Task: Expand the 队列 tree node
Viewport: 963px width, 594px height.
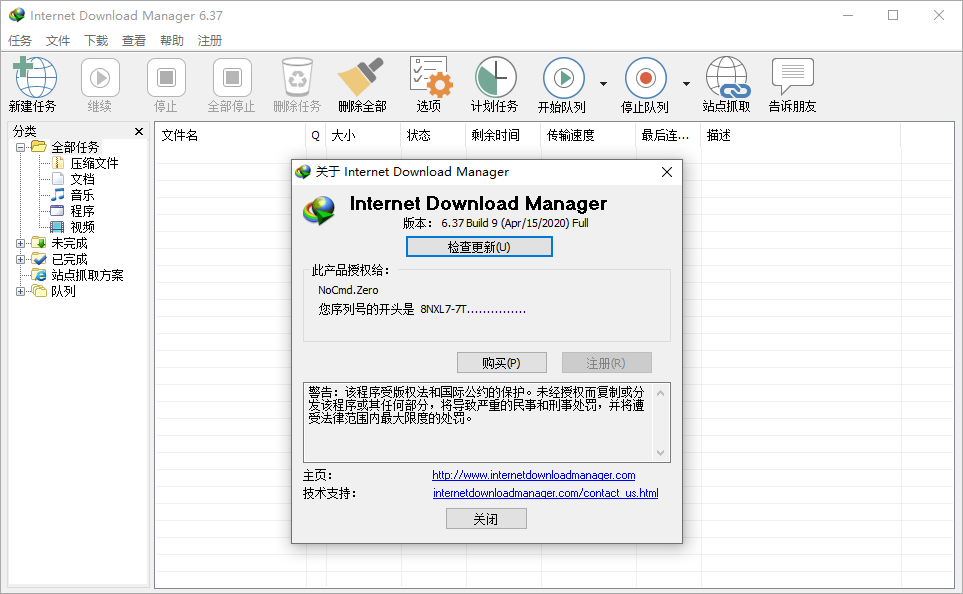Action: pyautogui.click(x=20, y=291)
